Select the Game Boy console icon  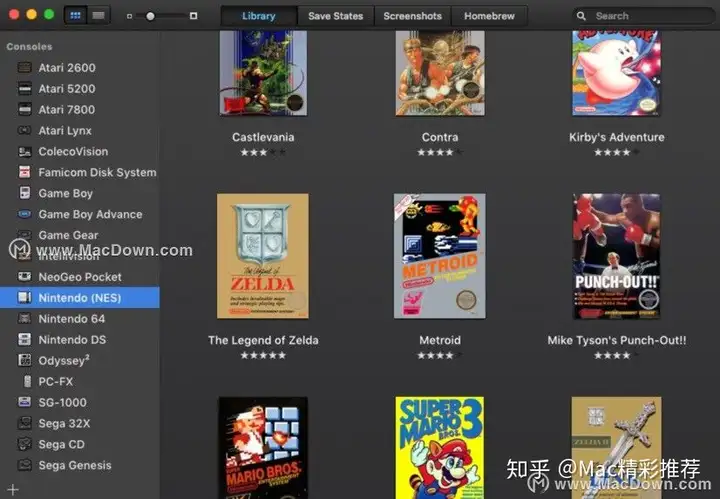click(x=24, y=193)
